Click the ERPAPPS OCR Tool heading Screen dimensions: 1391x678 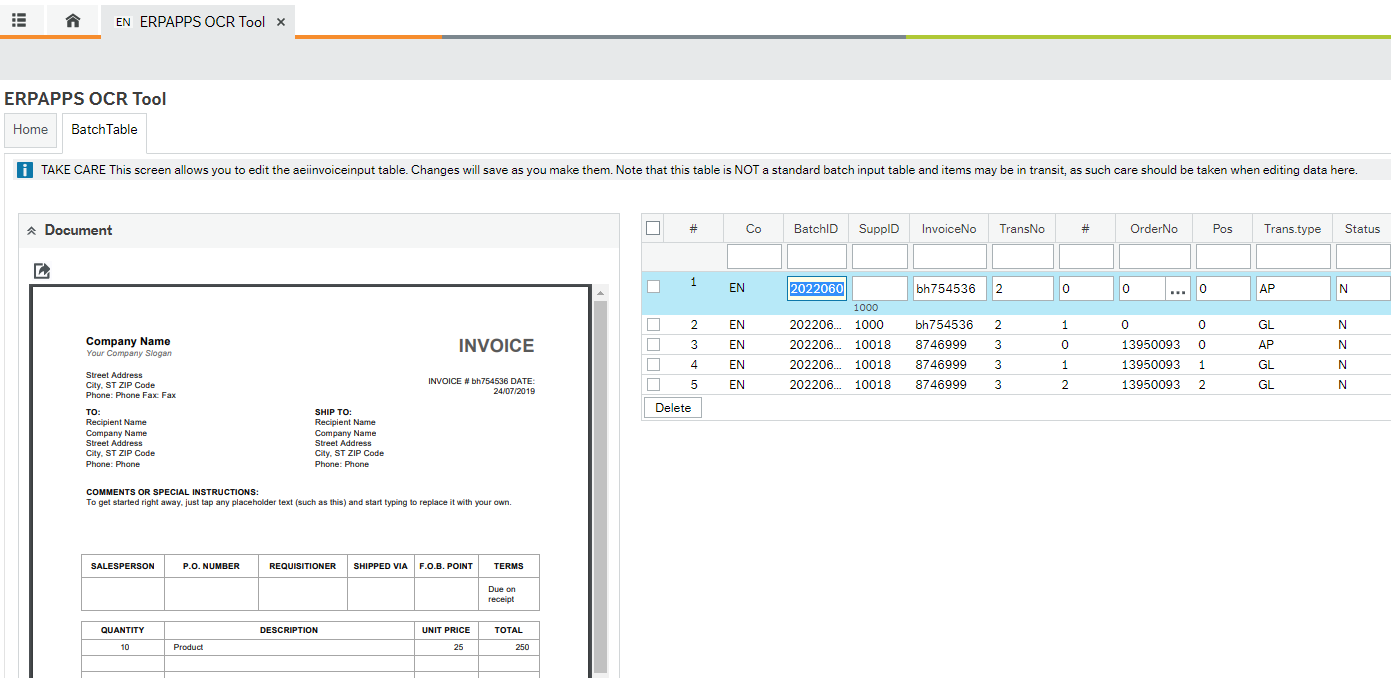point(86,98)
